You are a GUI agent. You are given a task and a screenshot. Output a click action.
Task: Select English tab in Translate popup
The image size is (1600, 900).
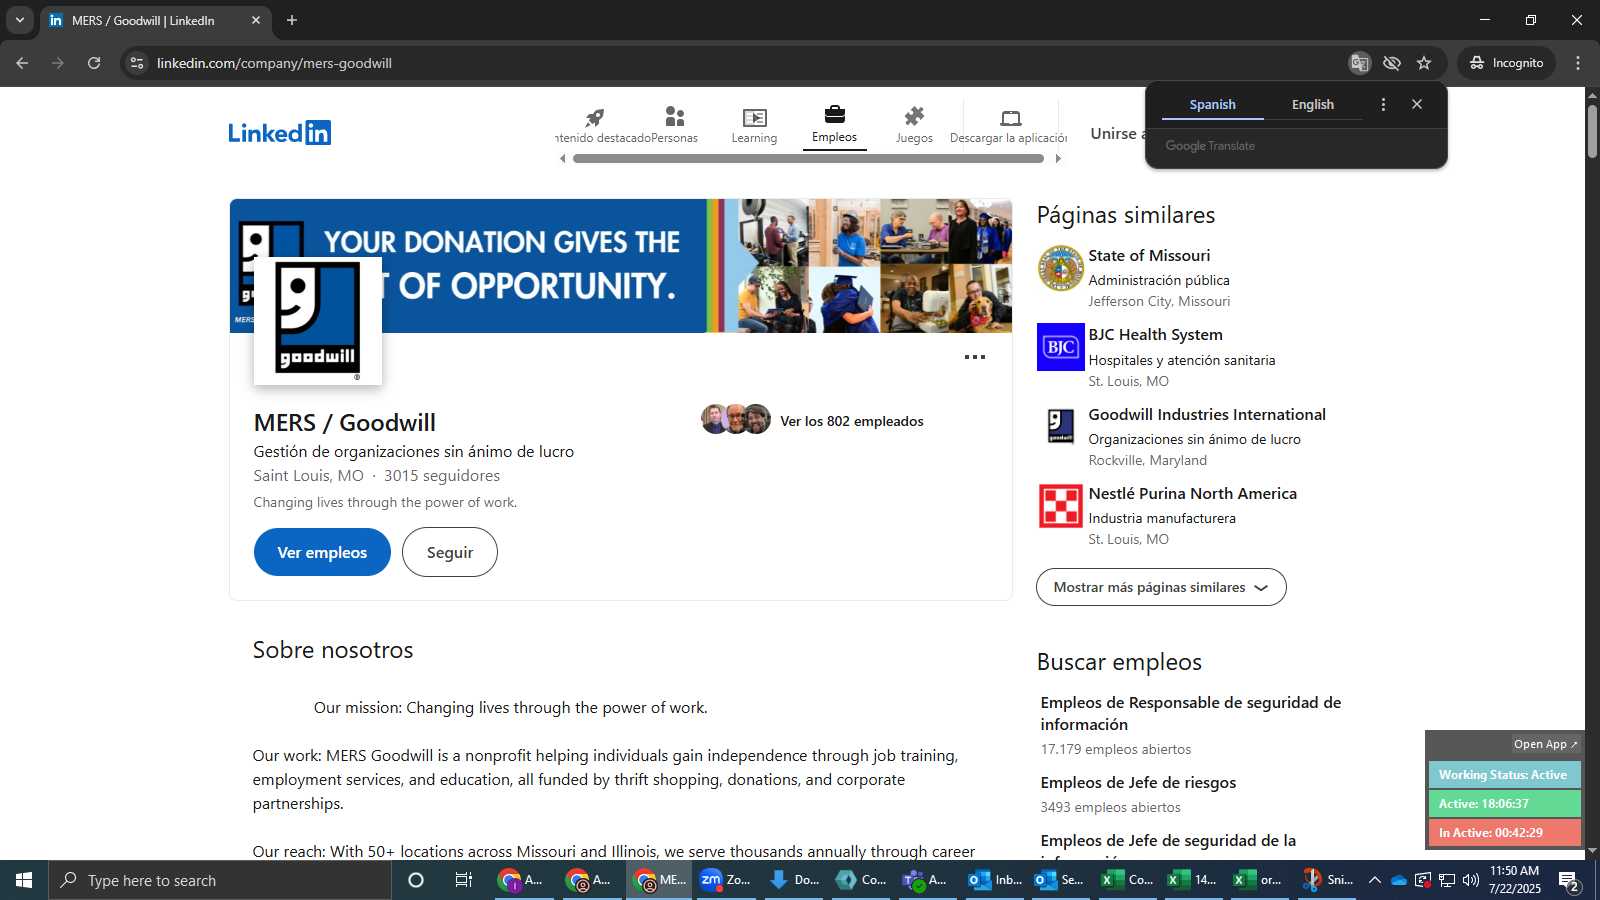[x=1312, y=105]
